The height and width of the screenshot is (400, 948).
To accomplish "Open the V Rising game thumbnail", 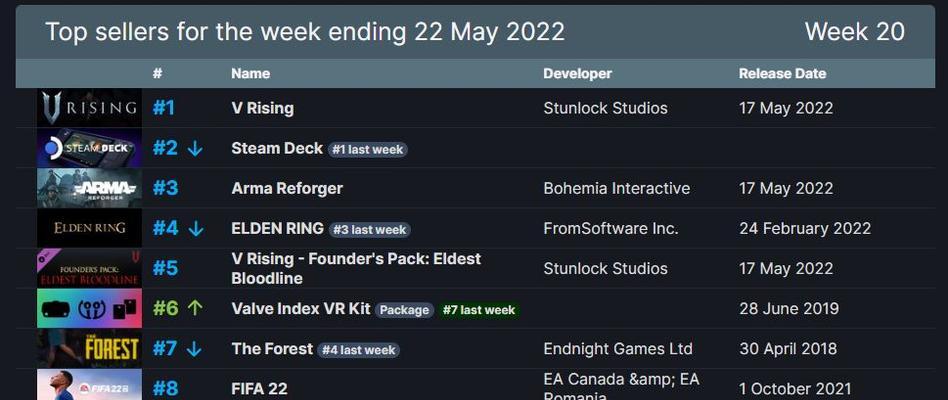I will pyautogui.click(x=89, y=108).
